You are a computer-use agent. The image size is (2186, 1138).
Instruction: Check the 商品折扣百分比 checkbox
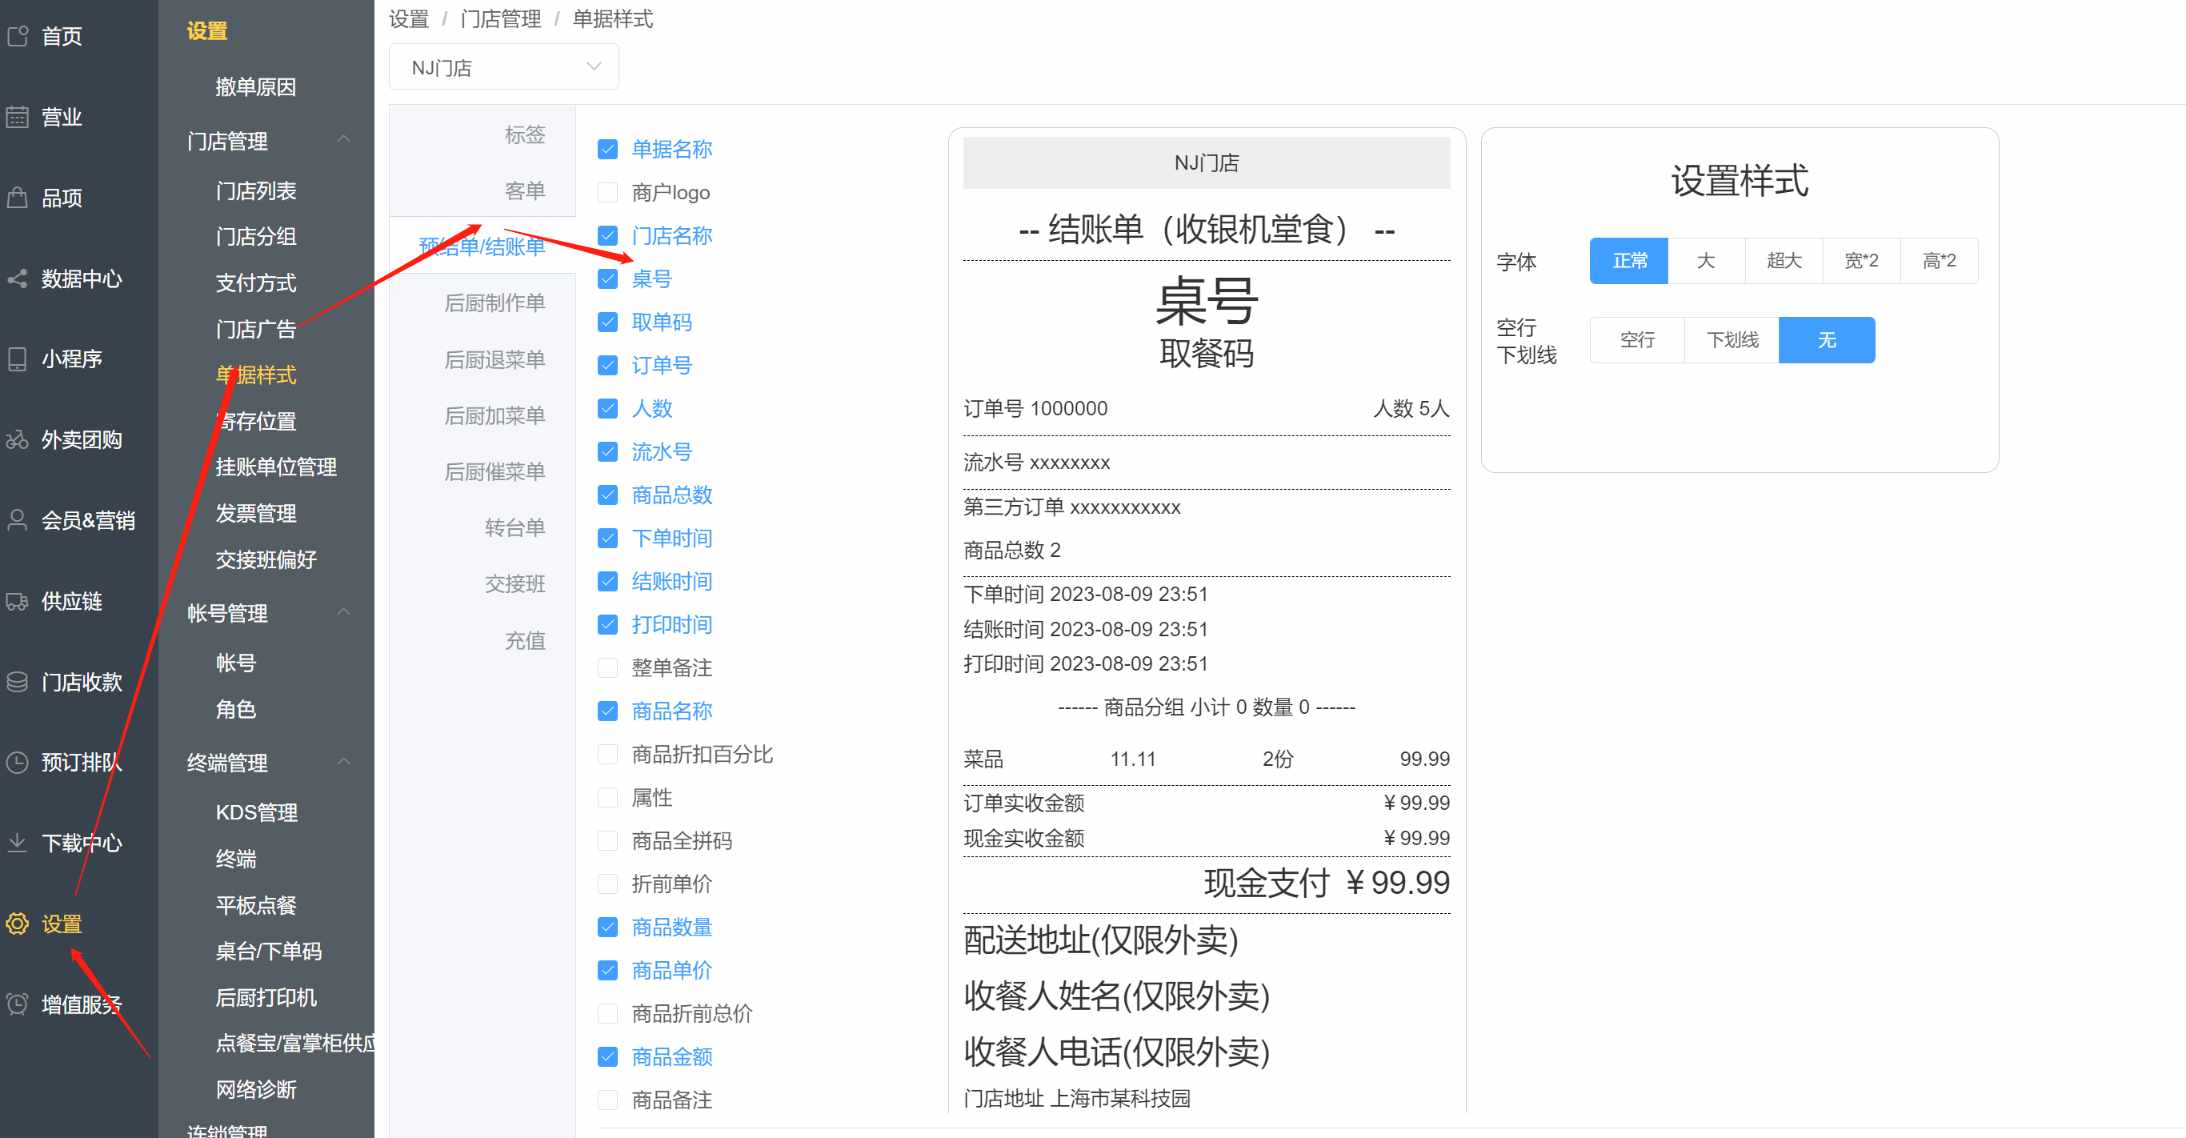pos(607,754)
